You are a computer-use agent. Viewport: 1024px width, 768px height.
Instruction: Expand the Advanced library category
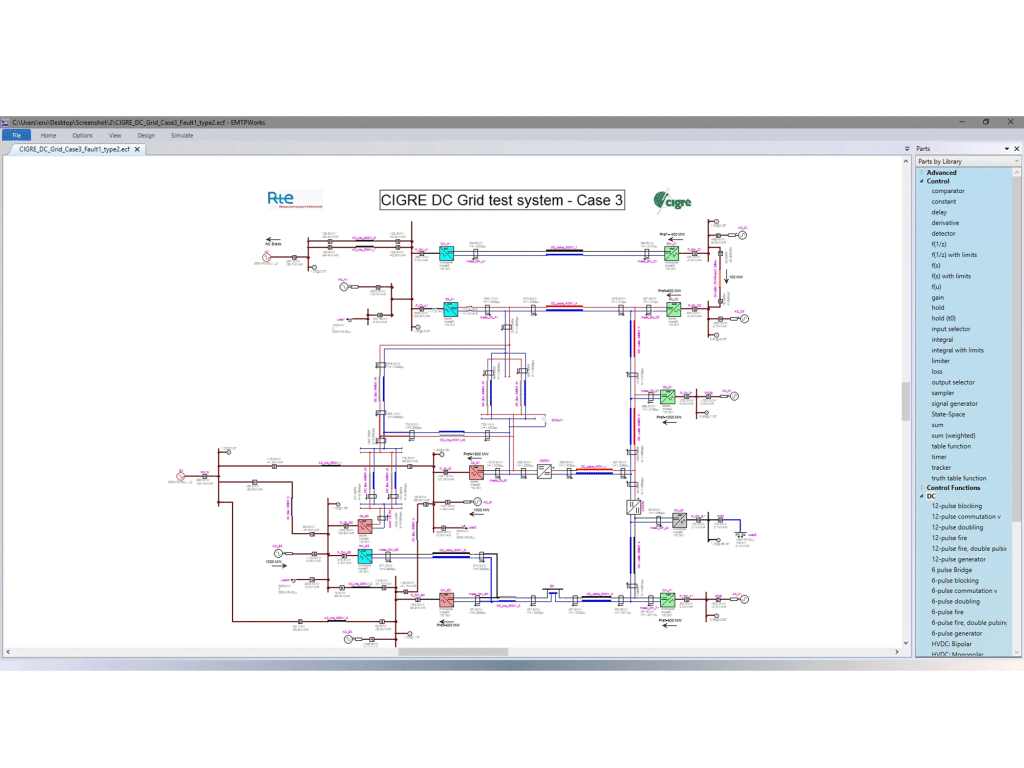click(x=922, y=172)
